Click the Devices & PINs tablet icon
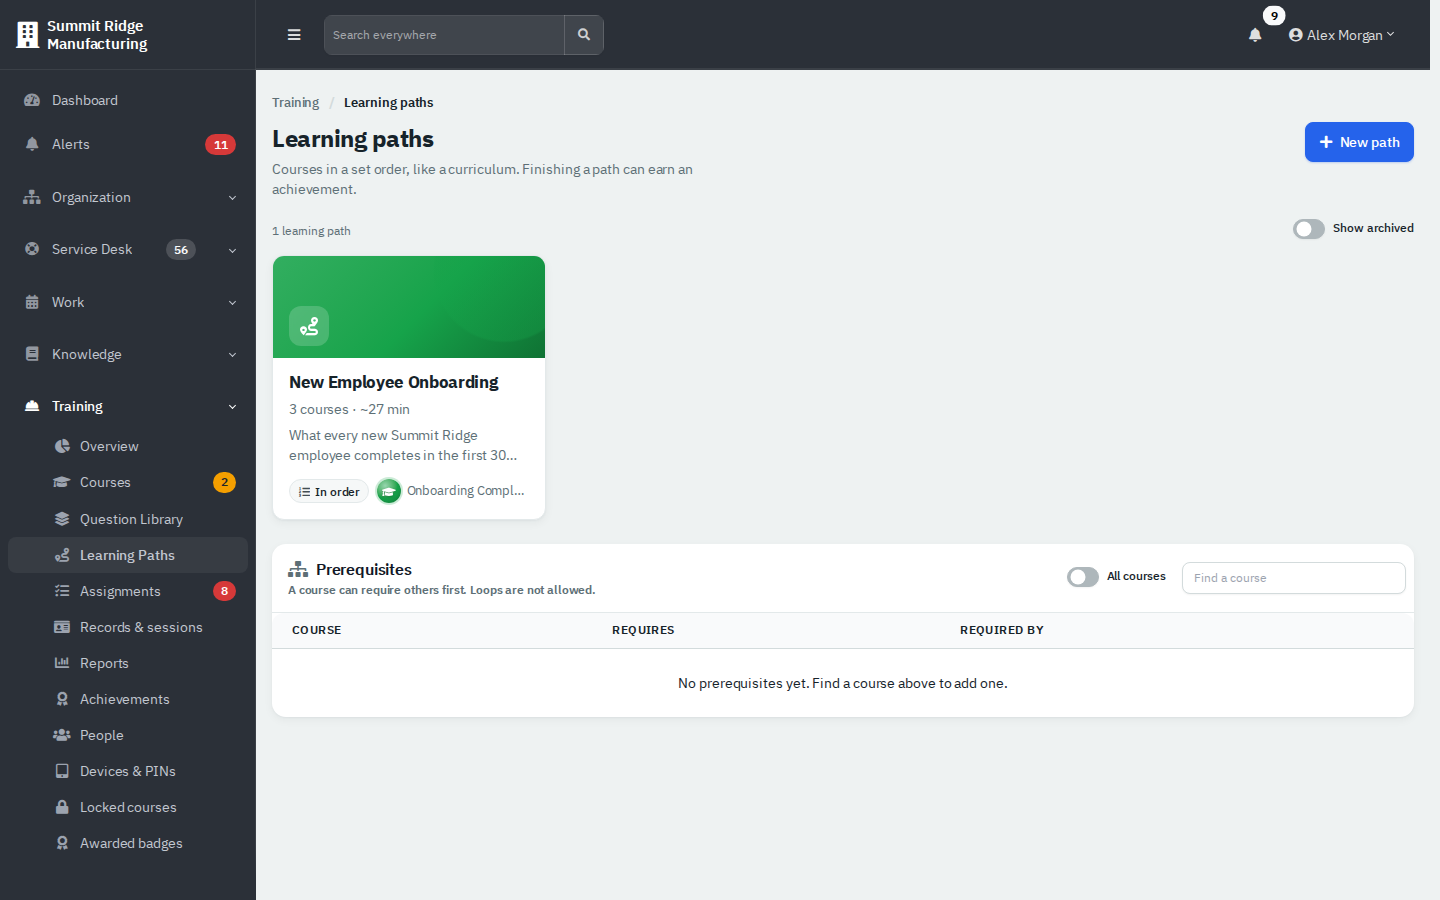This screenshot has height=900, width=1440. click(62, 771)
